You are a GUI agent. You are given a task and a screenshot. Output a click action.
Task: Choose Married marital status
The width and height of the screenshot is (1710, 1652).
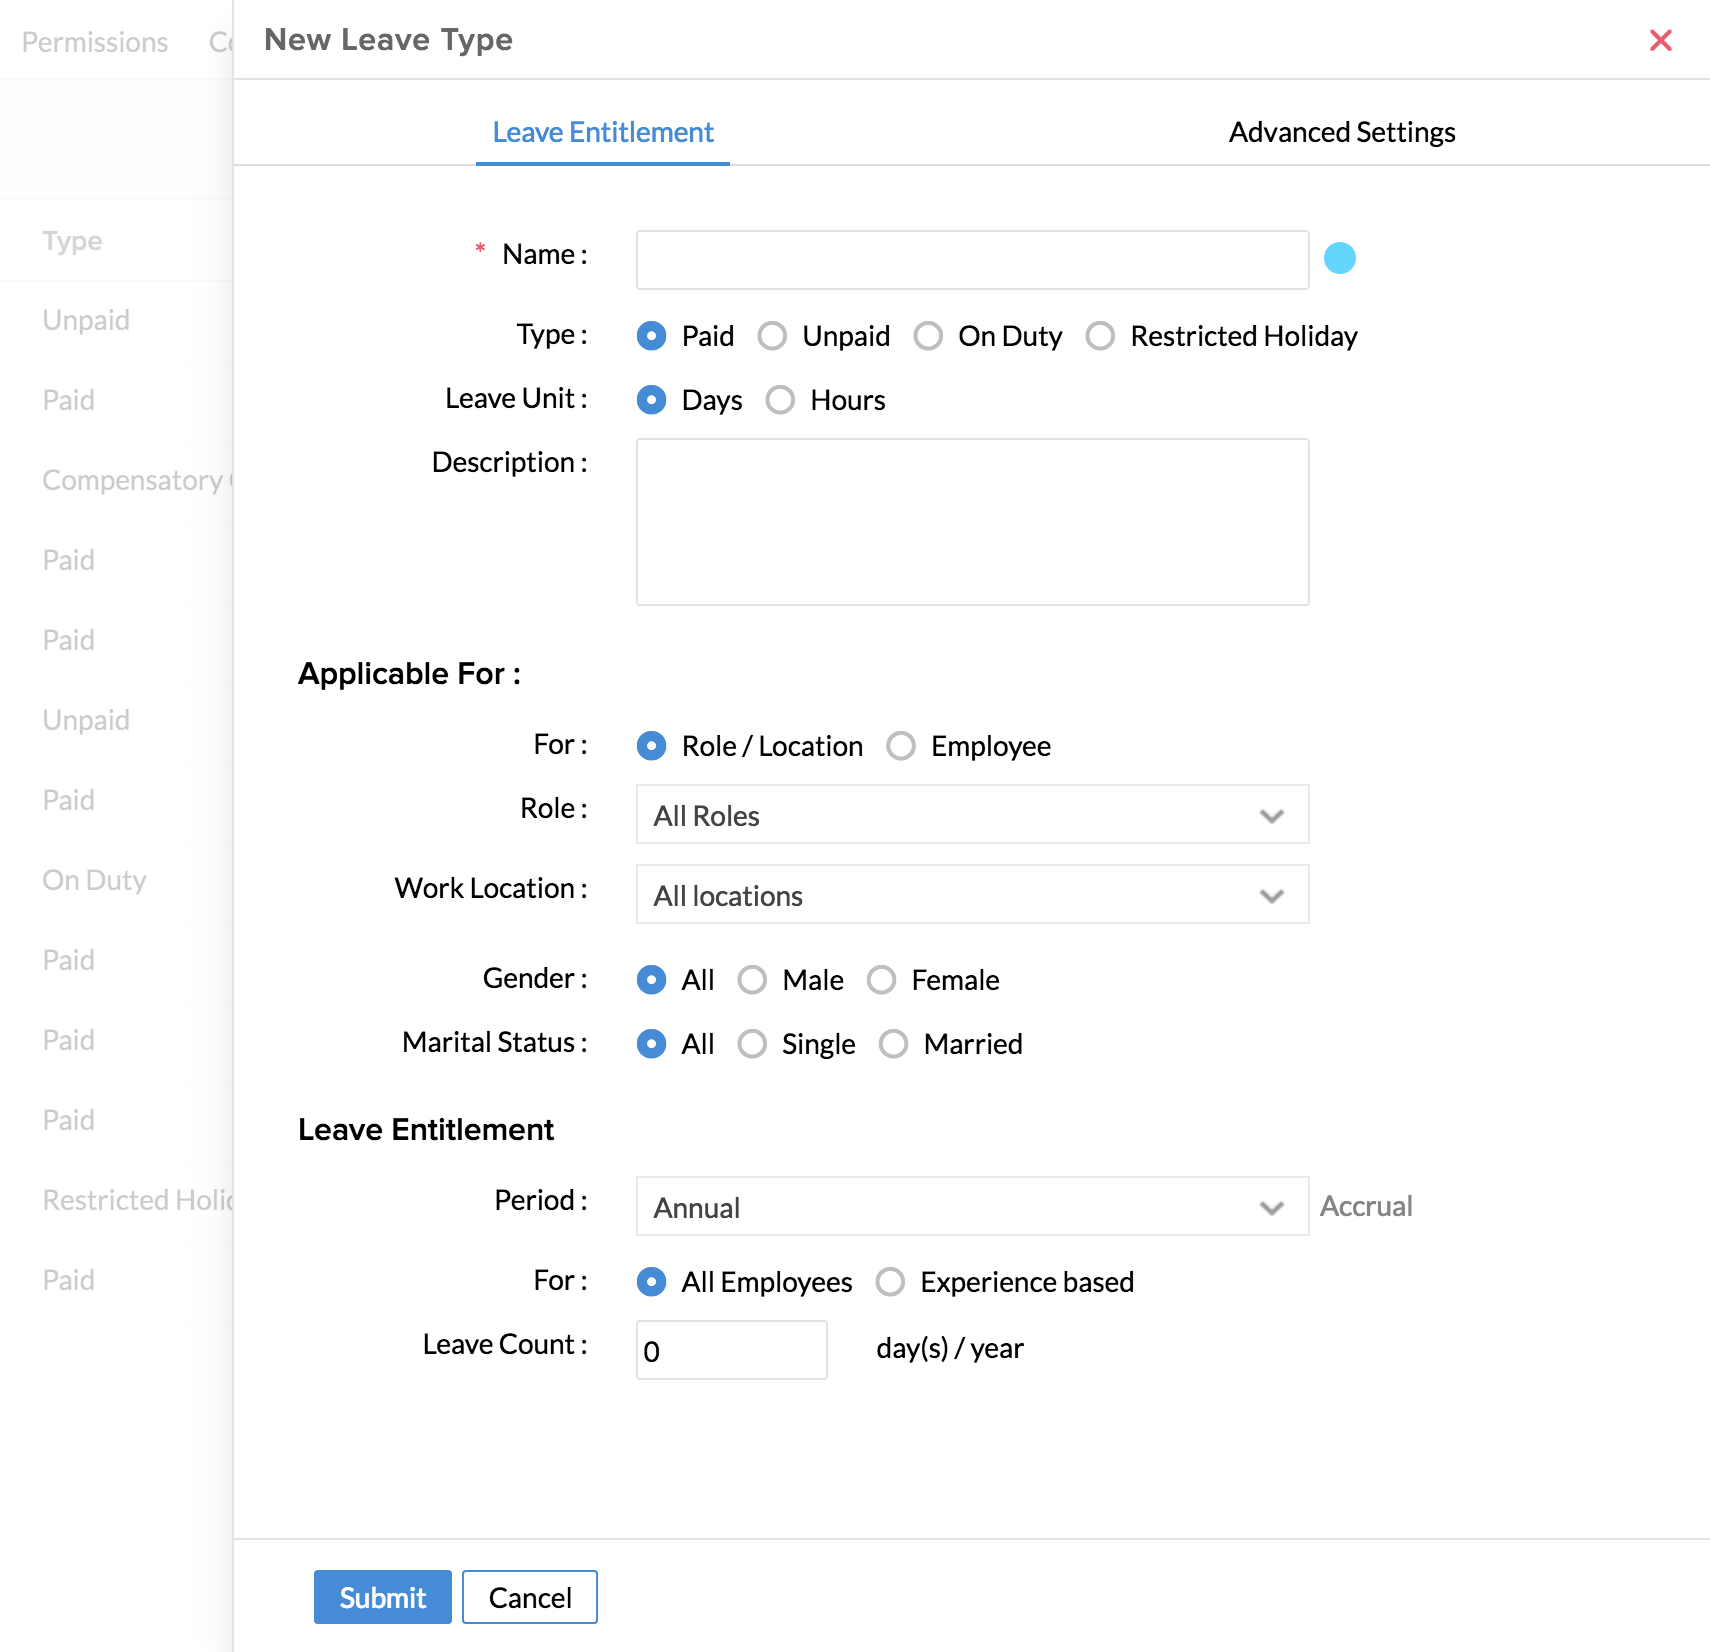(x=893, y=1044)
